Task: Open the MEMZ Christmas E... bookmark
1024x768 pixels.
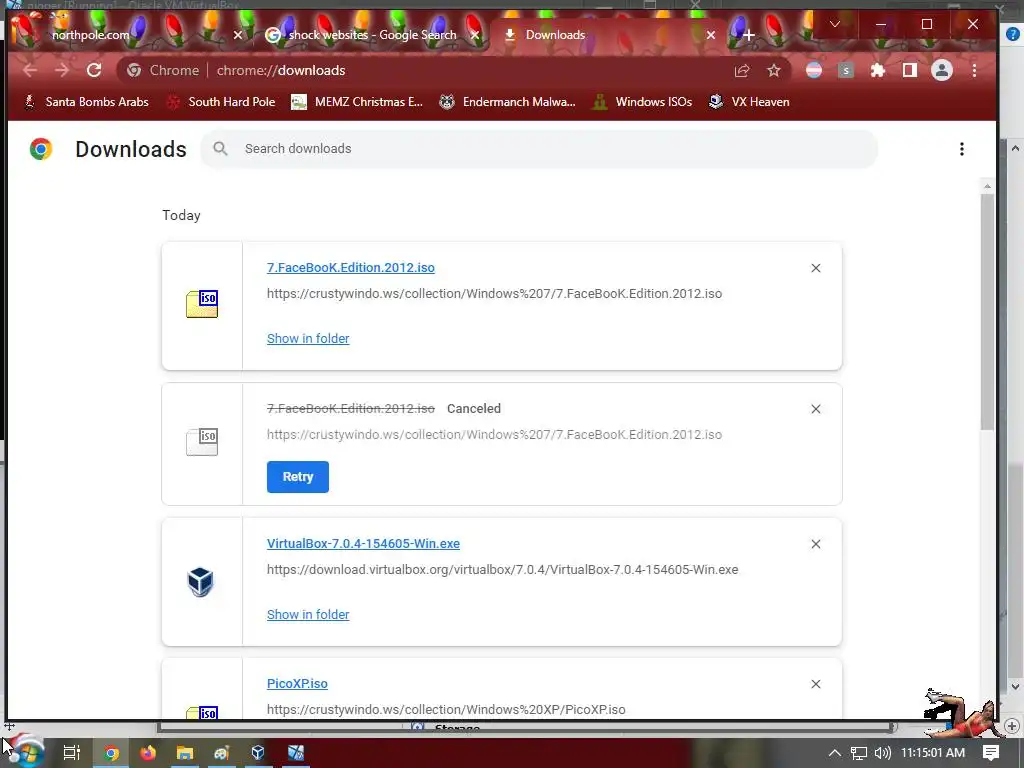Action: (357, 102)
